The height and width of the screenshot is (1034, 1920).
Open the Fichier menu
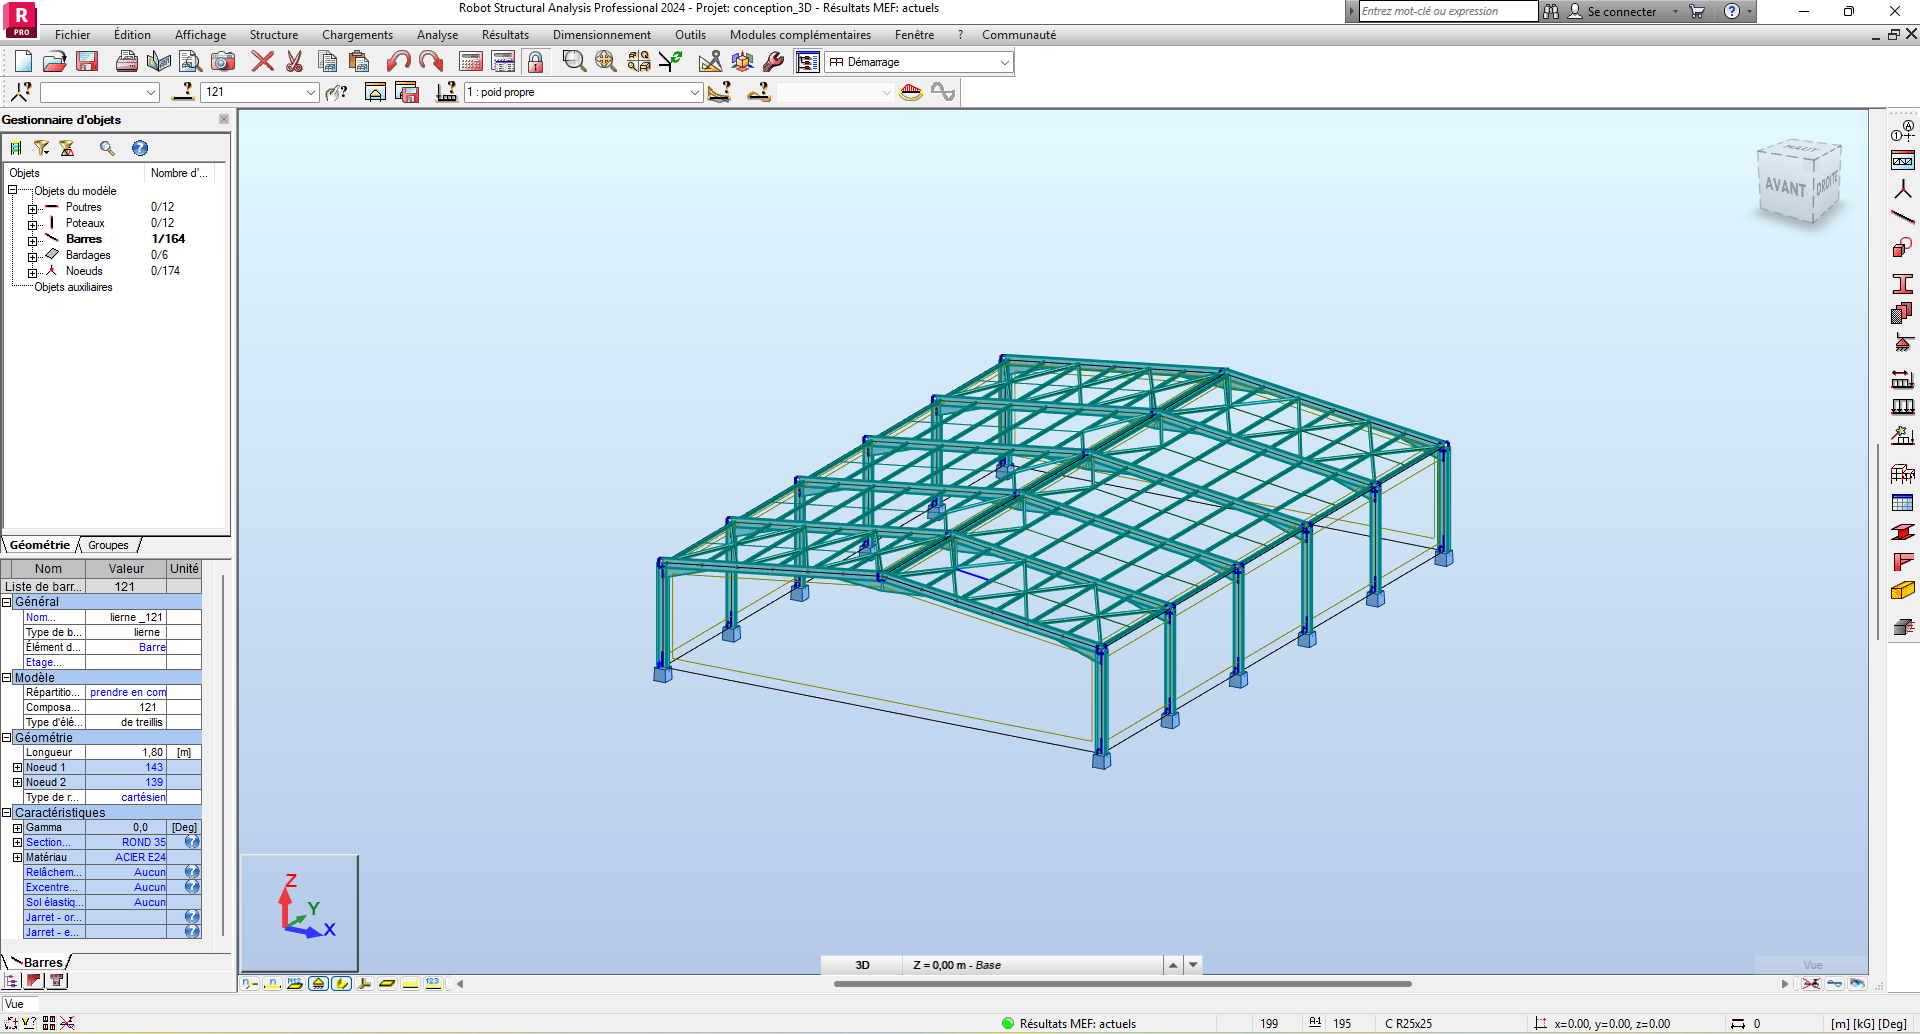(72, 35)
